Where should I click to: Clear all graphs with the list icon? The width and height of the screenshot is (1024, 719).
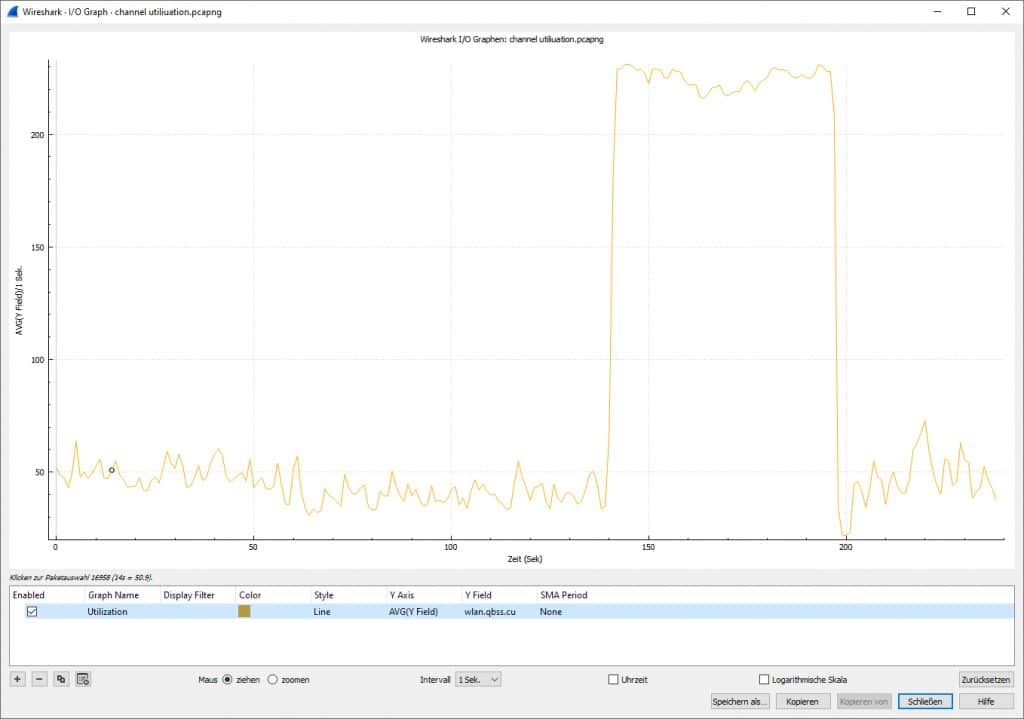click(x=83, y=679)
